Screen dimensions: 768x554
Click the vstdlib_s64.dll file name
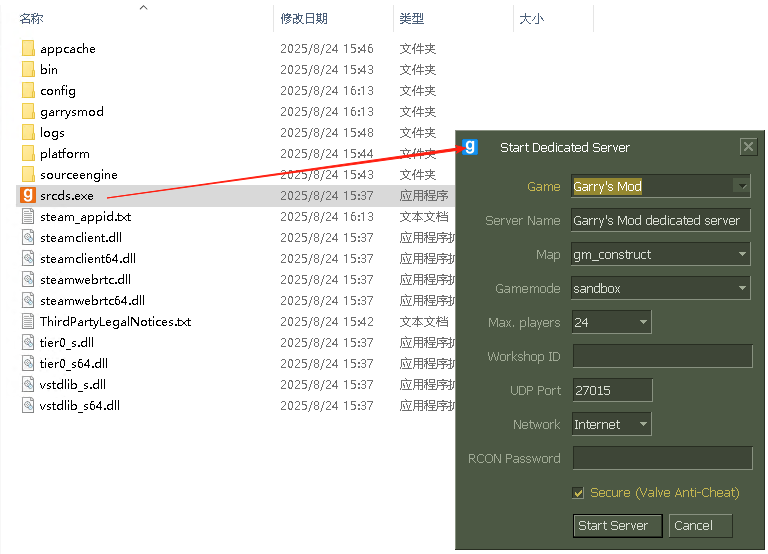coord(80,406)
